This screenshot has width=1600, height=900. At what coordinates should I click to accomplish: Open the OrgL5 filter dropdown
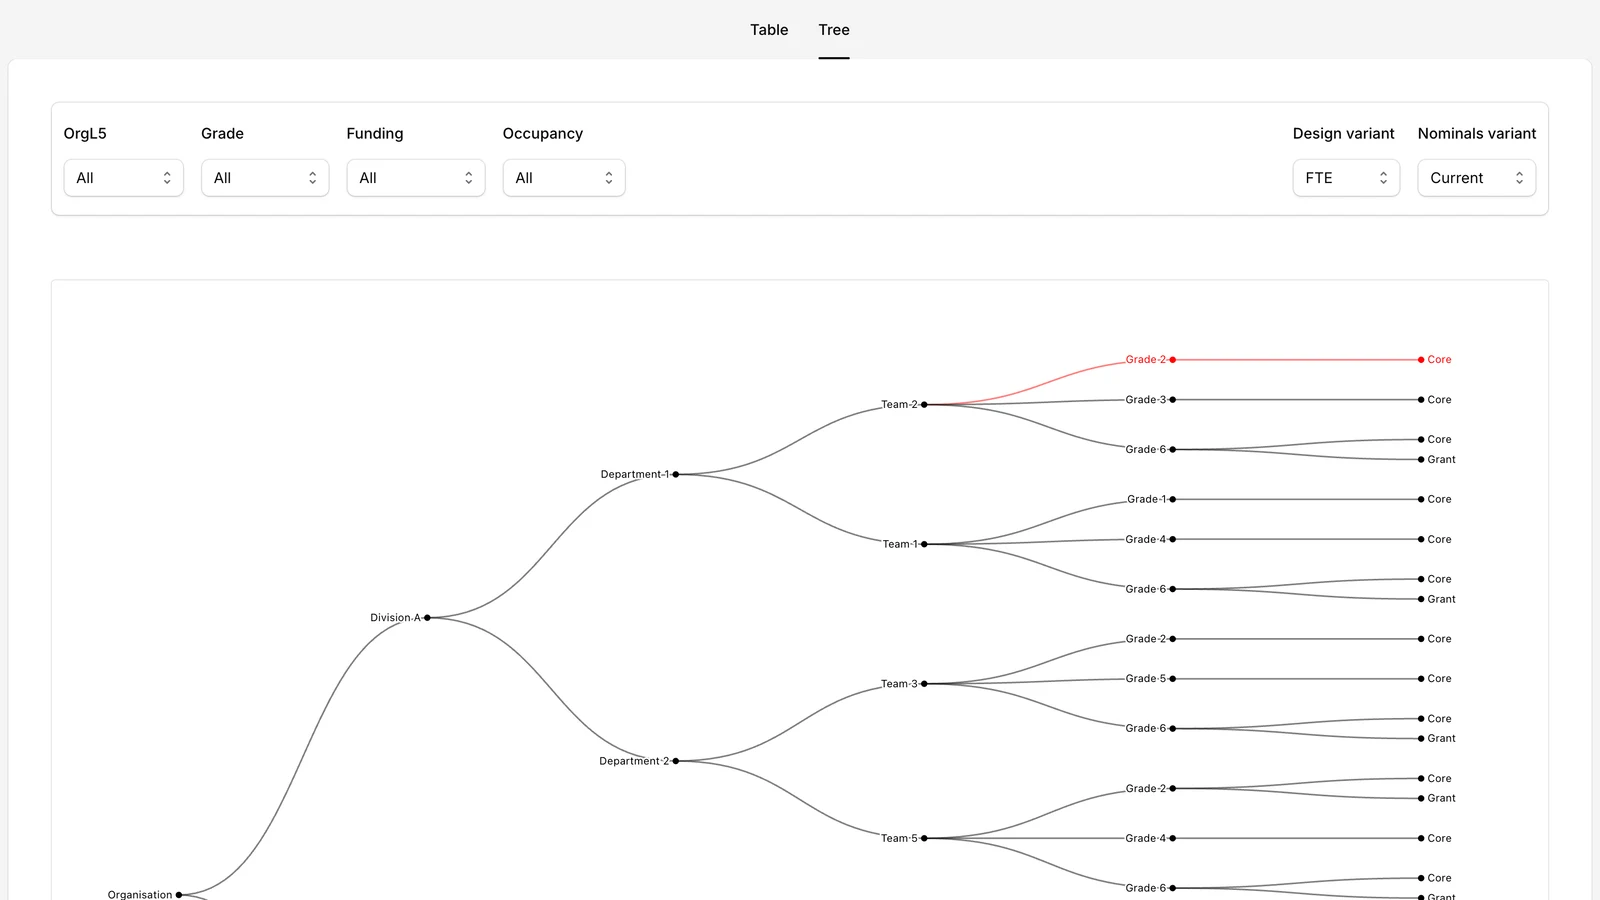(124, 178)
